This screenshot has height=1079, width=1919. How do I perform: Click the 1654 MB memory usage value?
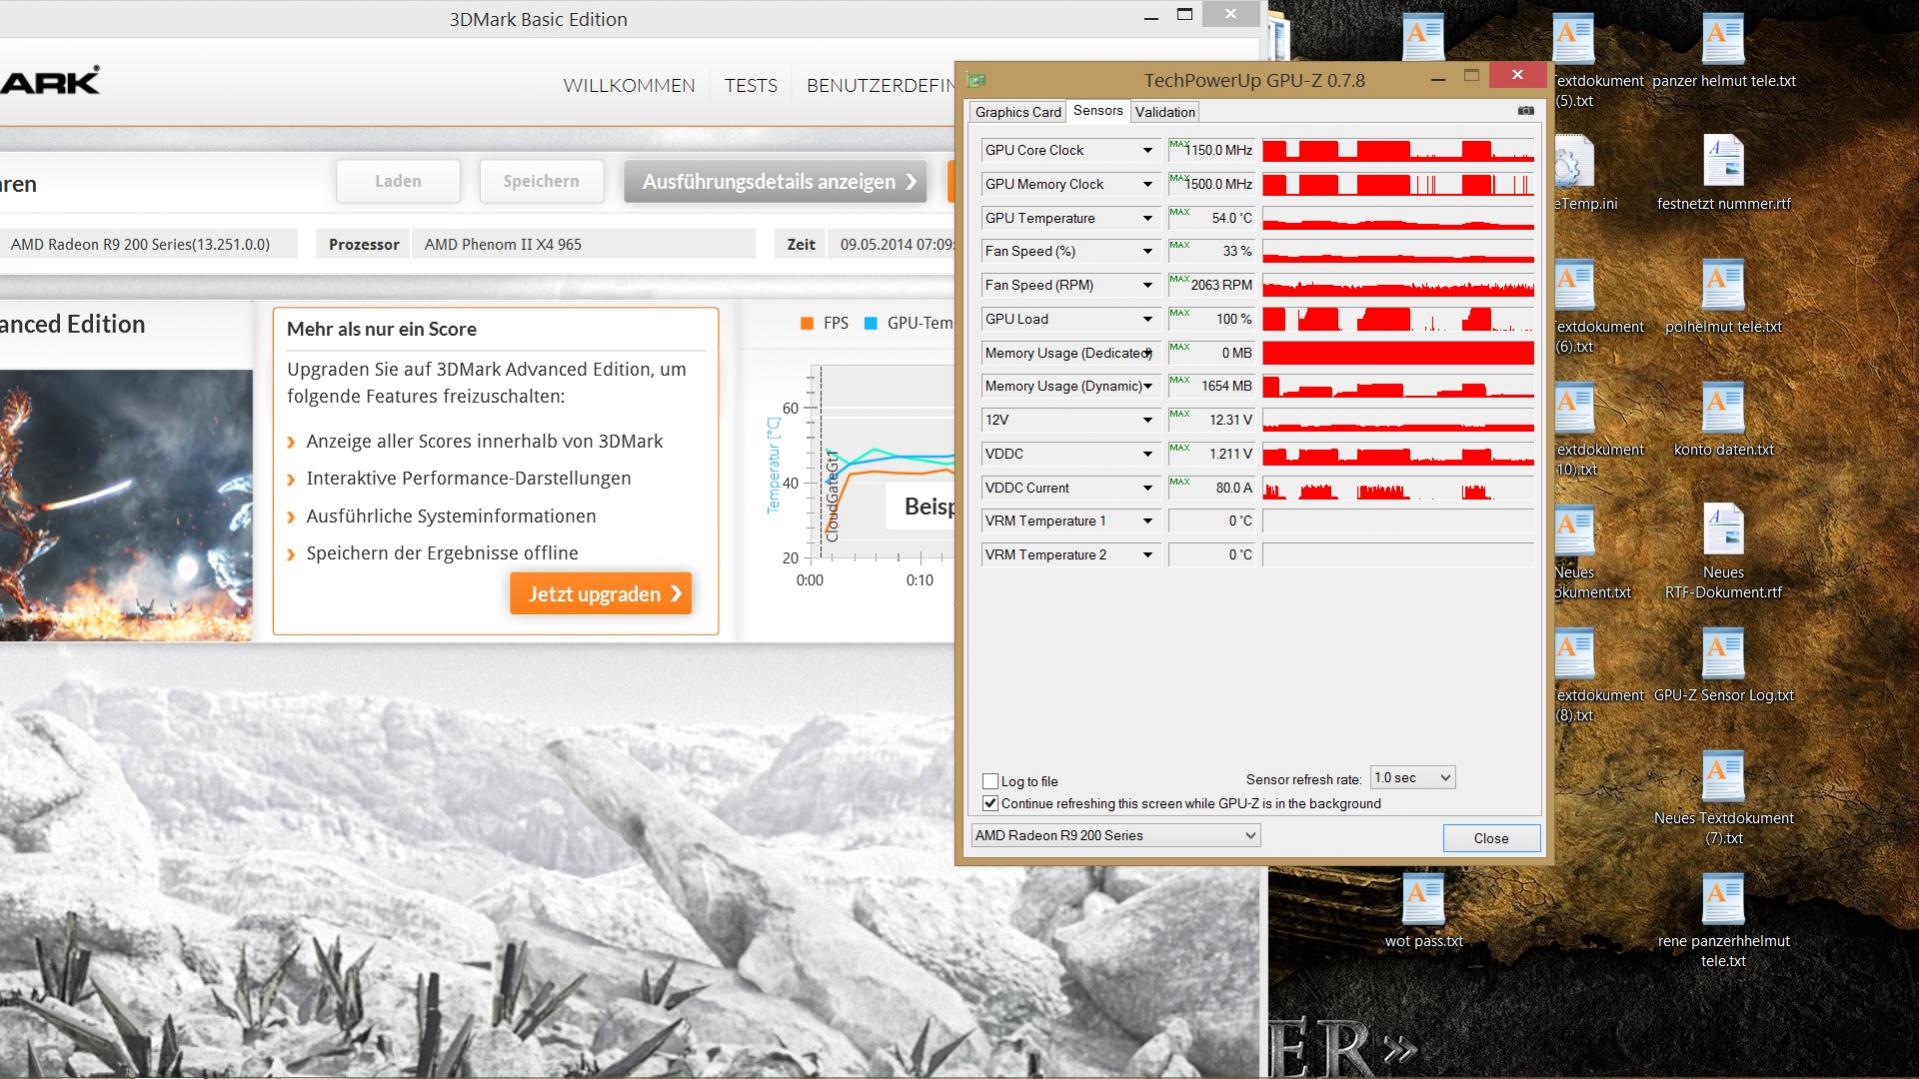coord(1212,386)
